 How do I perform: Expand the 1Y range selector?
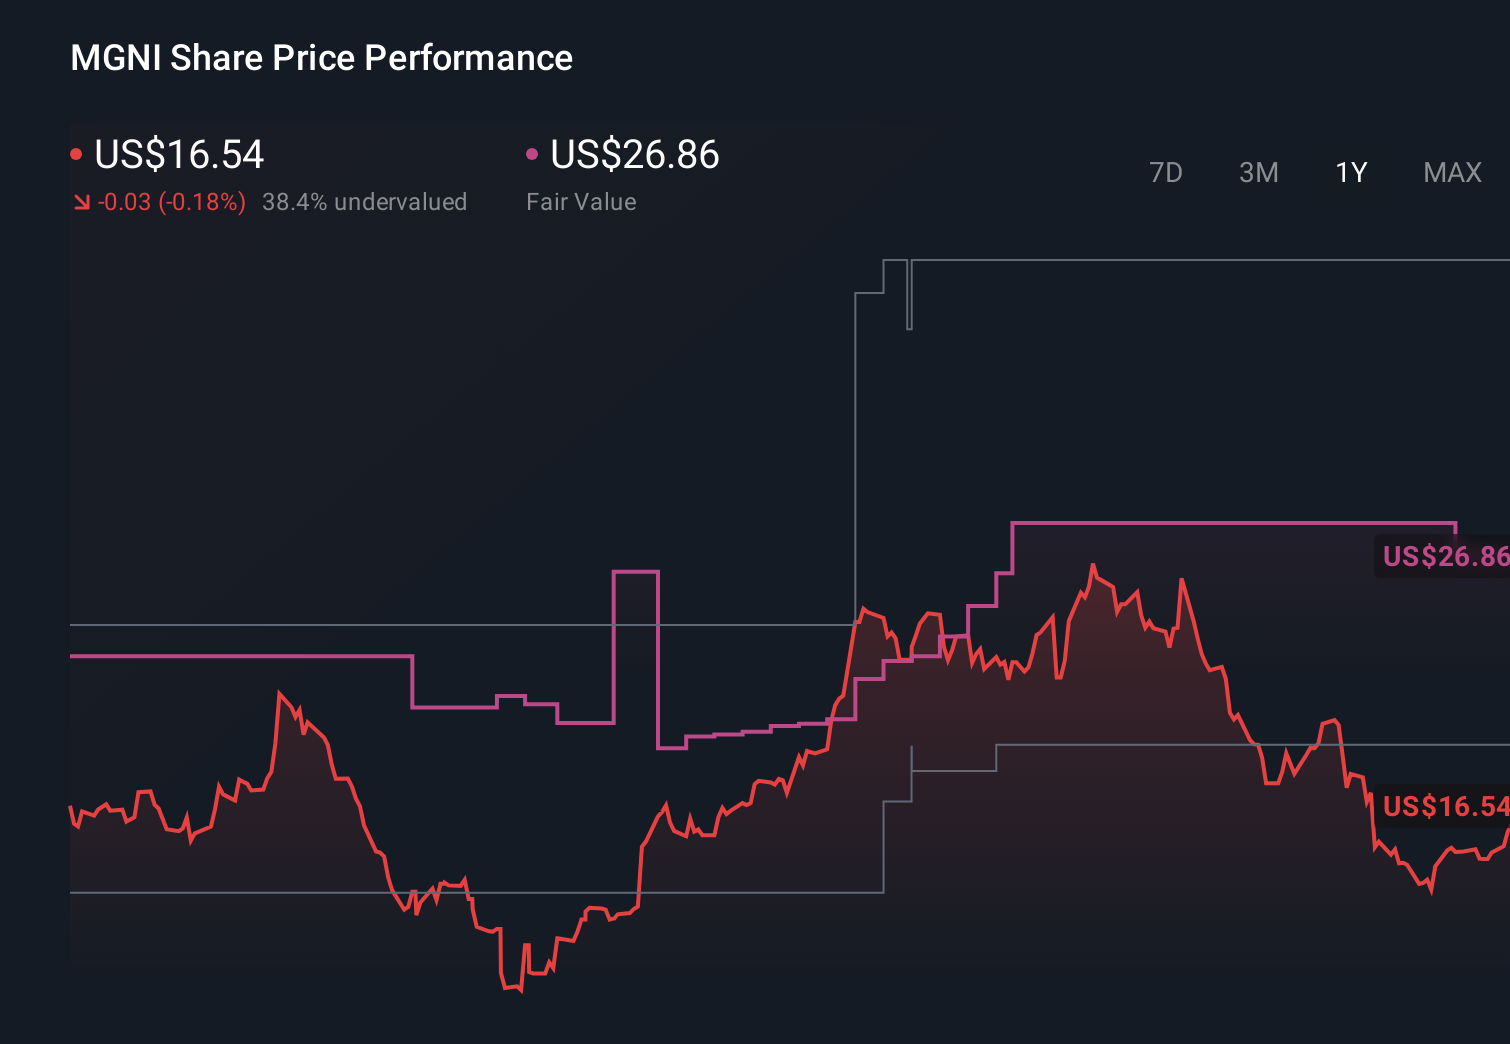1350,172
